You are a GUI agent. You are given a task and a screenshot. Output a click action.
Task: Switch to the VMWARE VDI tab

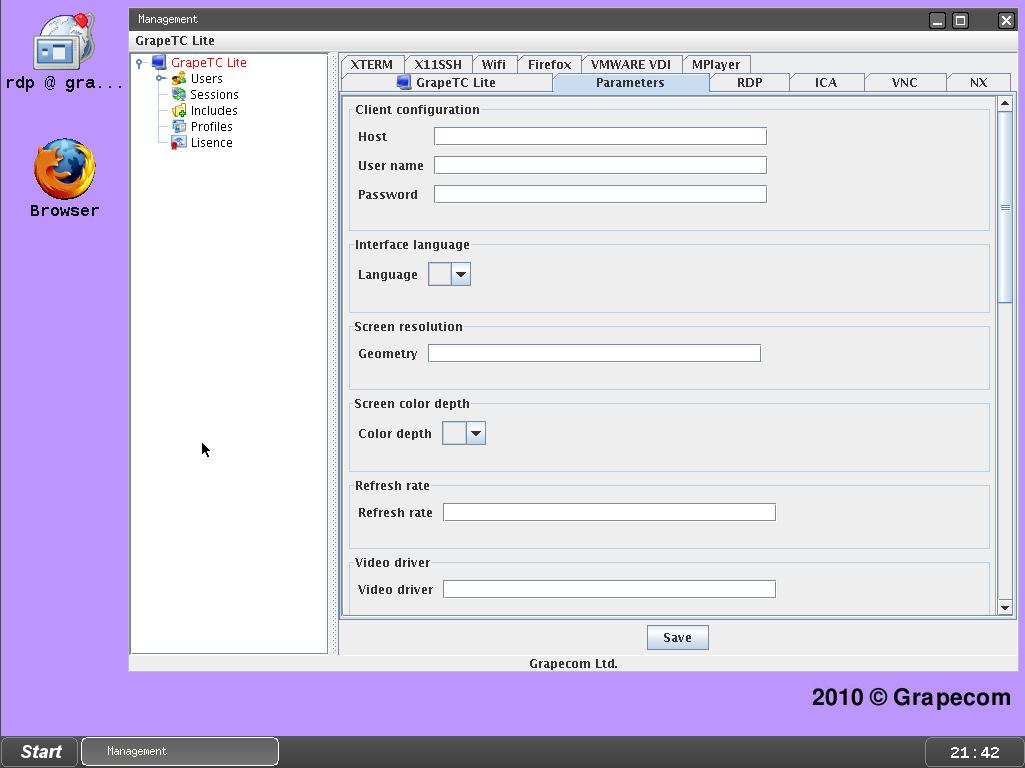point(630,65)
